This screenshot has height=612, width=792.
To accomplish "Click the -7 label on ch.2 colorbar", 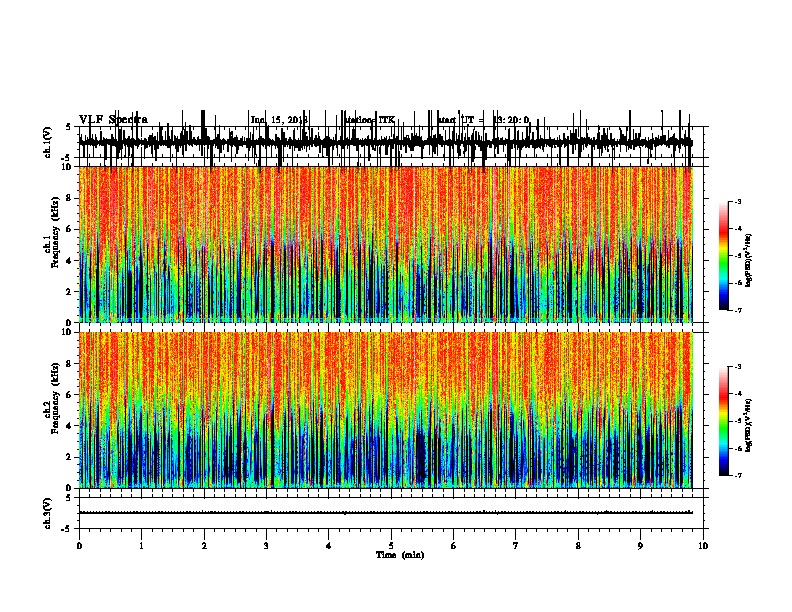I will point(737,475).
